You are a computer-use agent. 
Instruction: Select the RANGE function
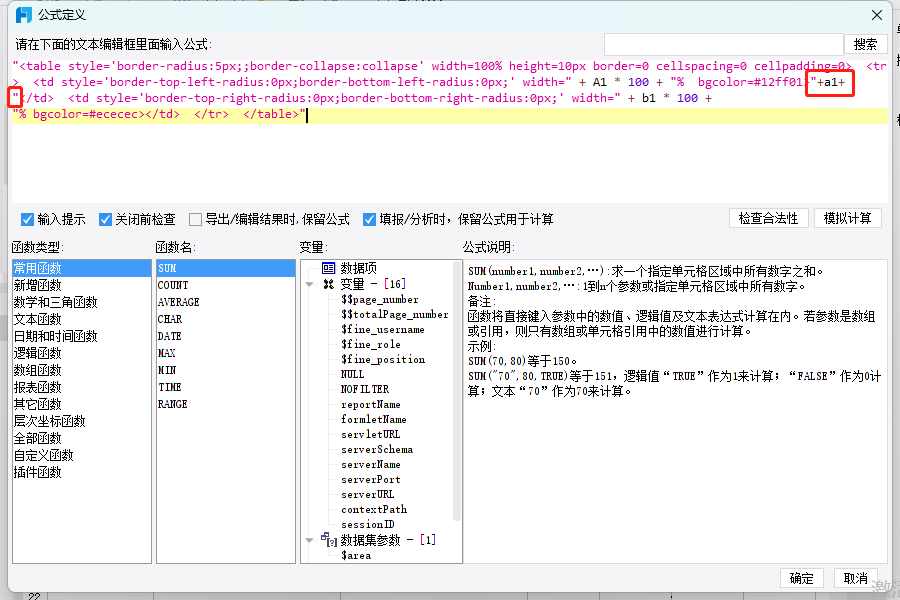pos(226,404)
